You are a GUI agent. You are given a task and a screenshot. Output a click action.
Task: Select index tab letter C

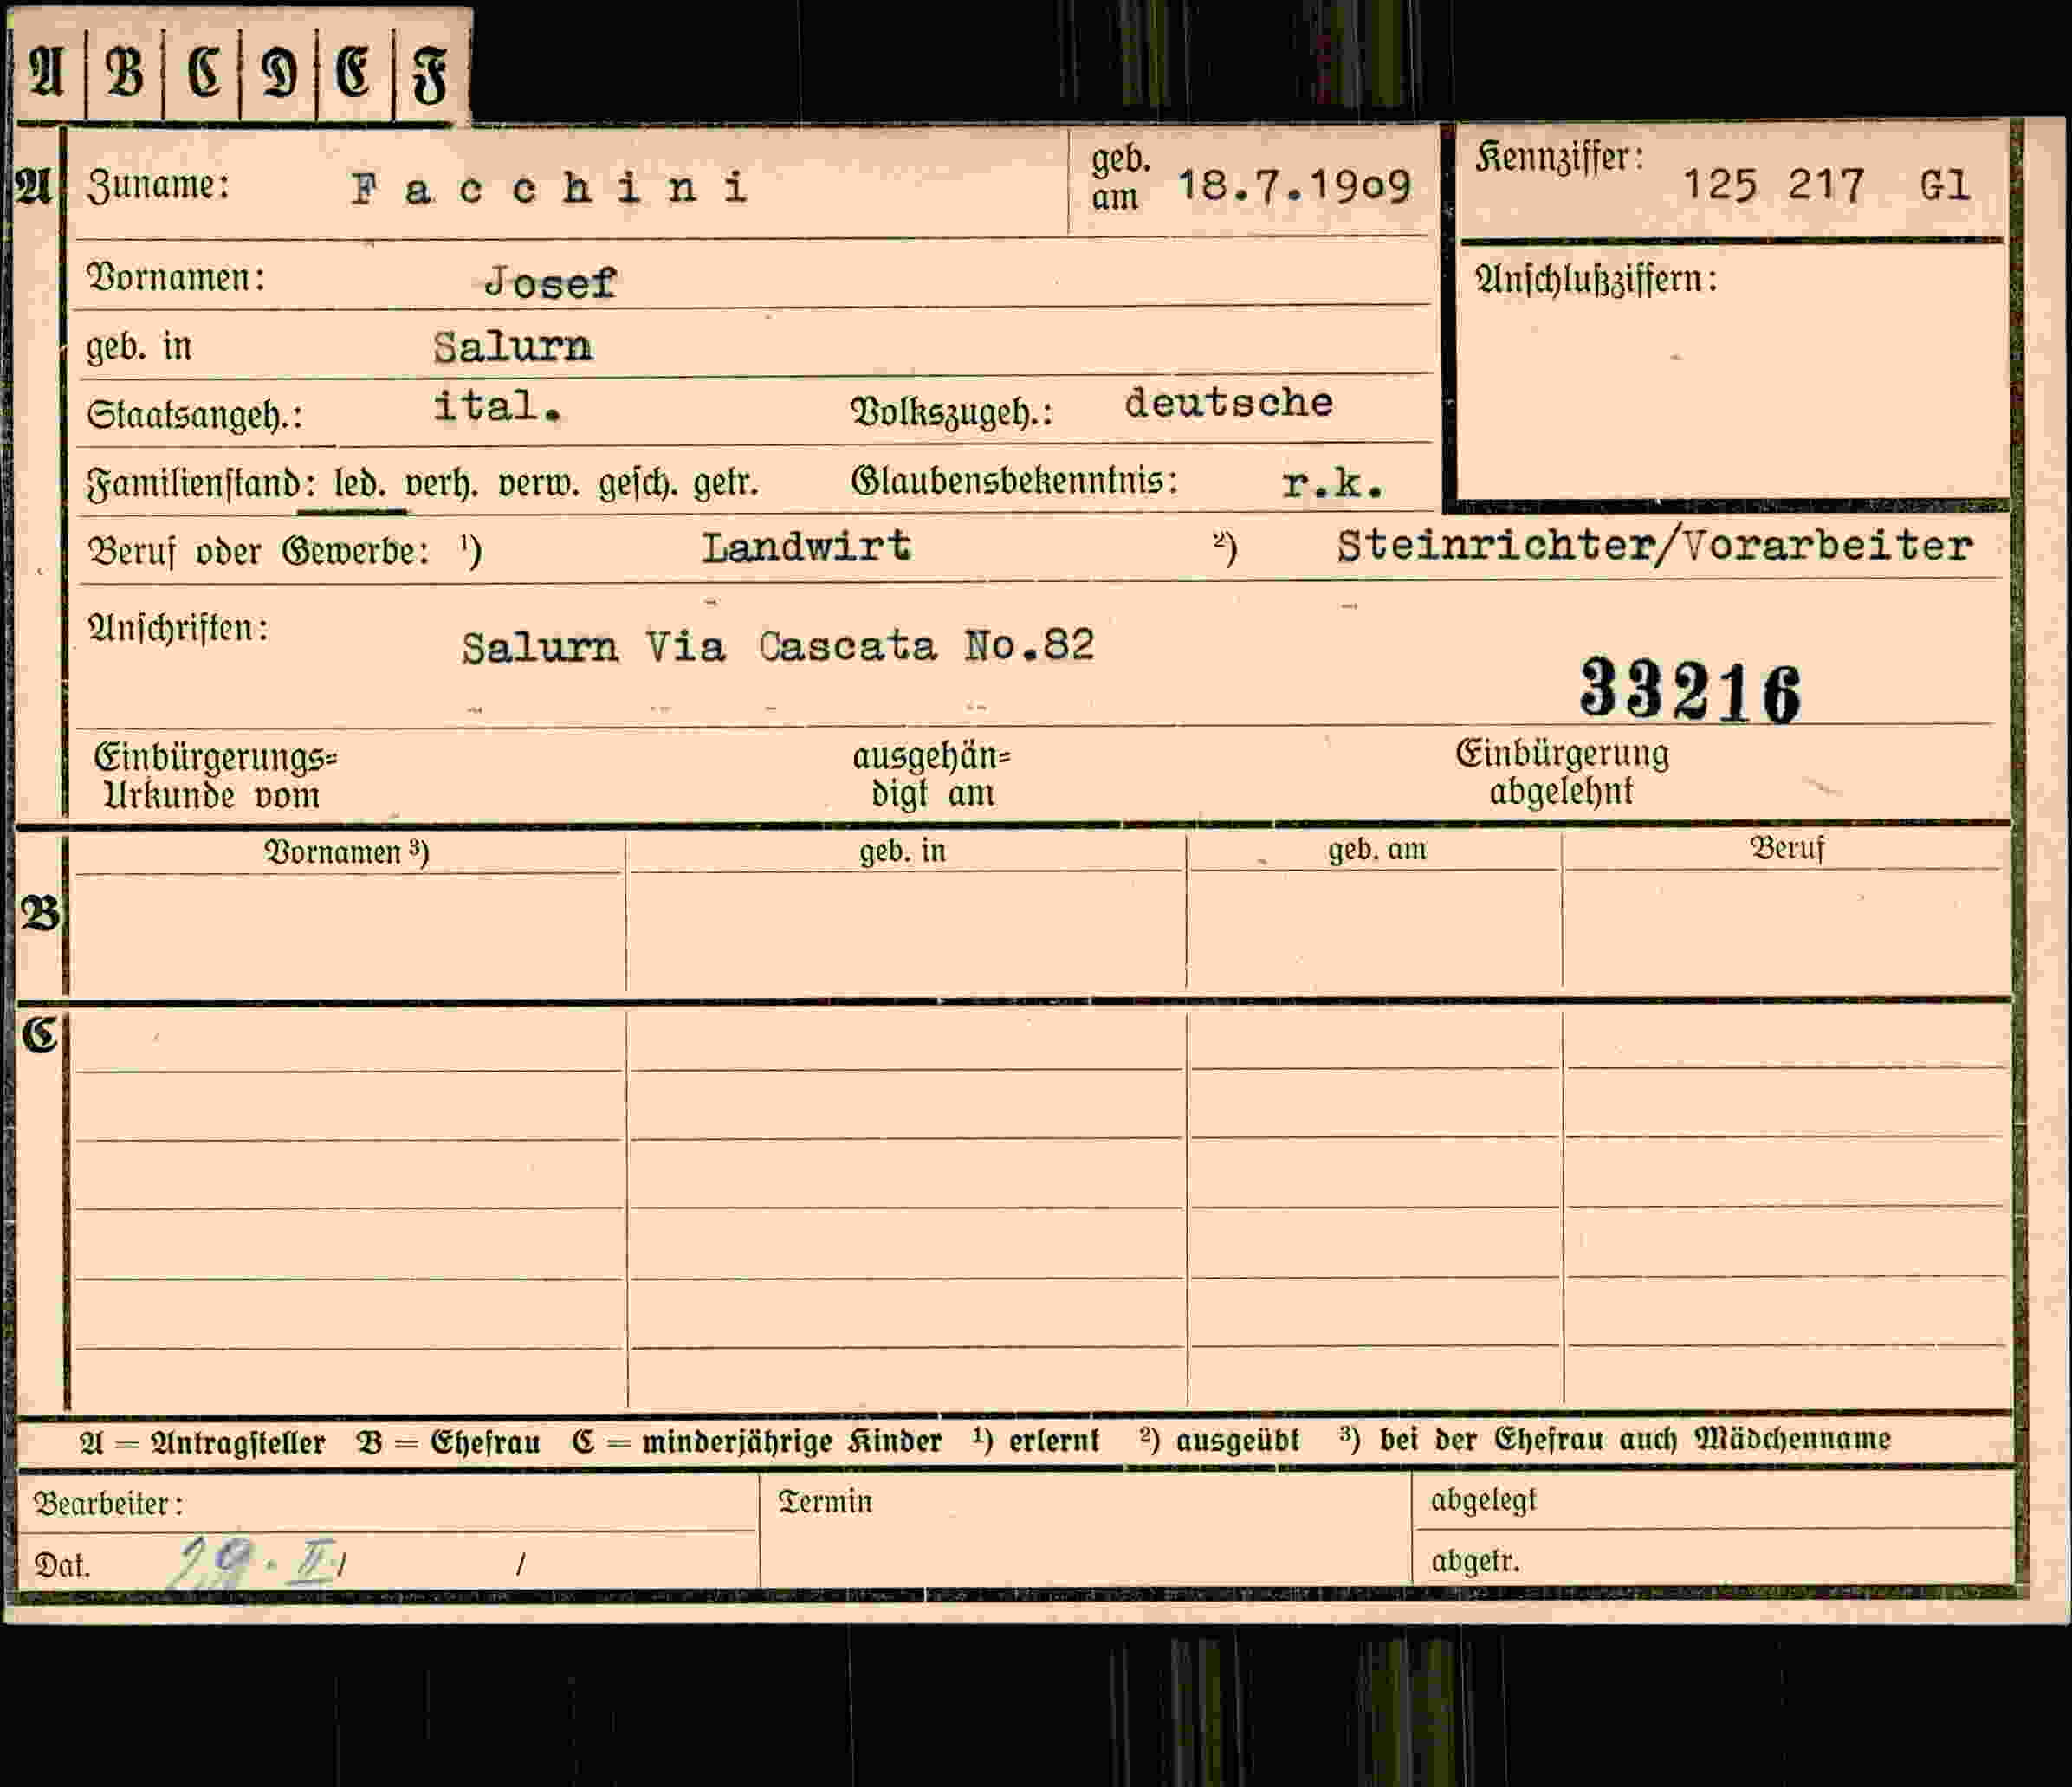tap(204, 74)
